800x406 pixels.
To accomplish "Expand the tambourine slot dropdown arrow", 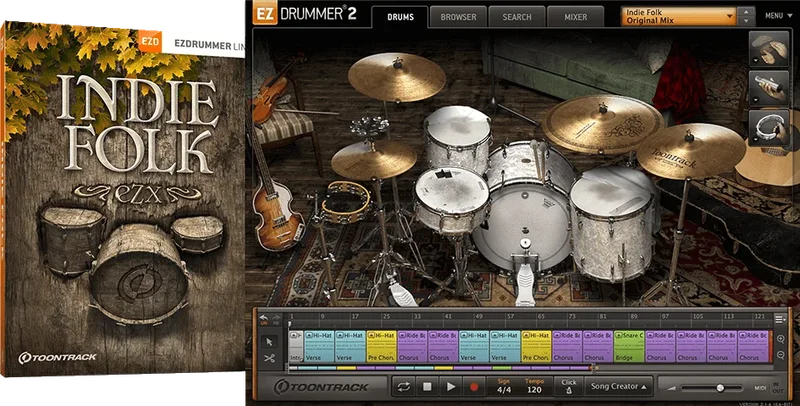I will pos(755,141).
